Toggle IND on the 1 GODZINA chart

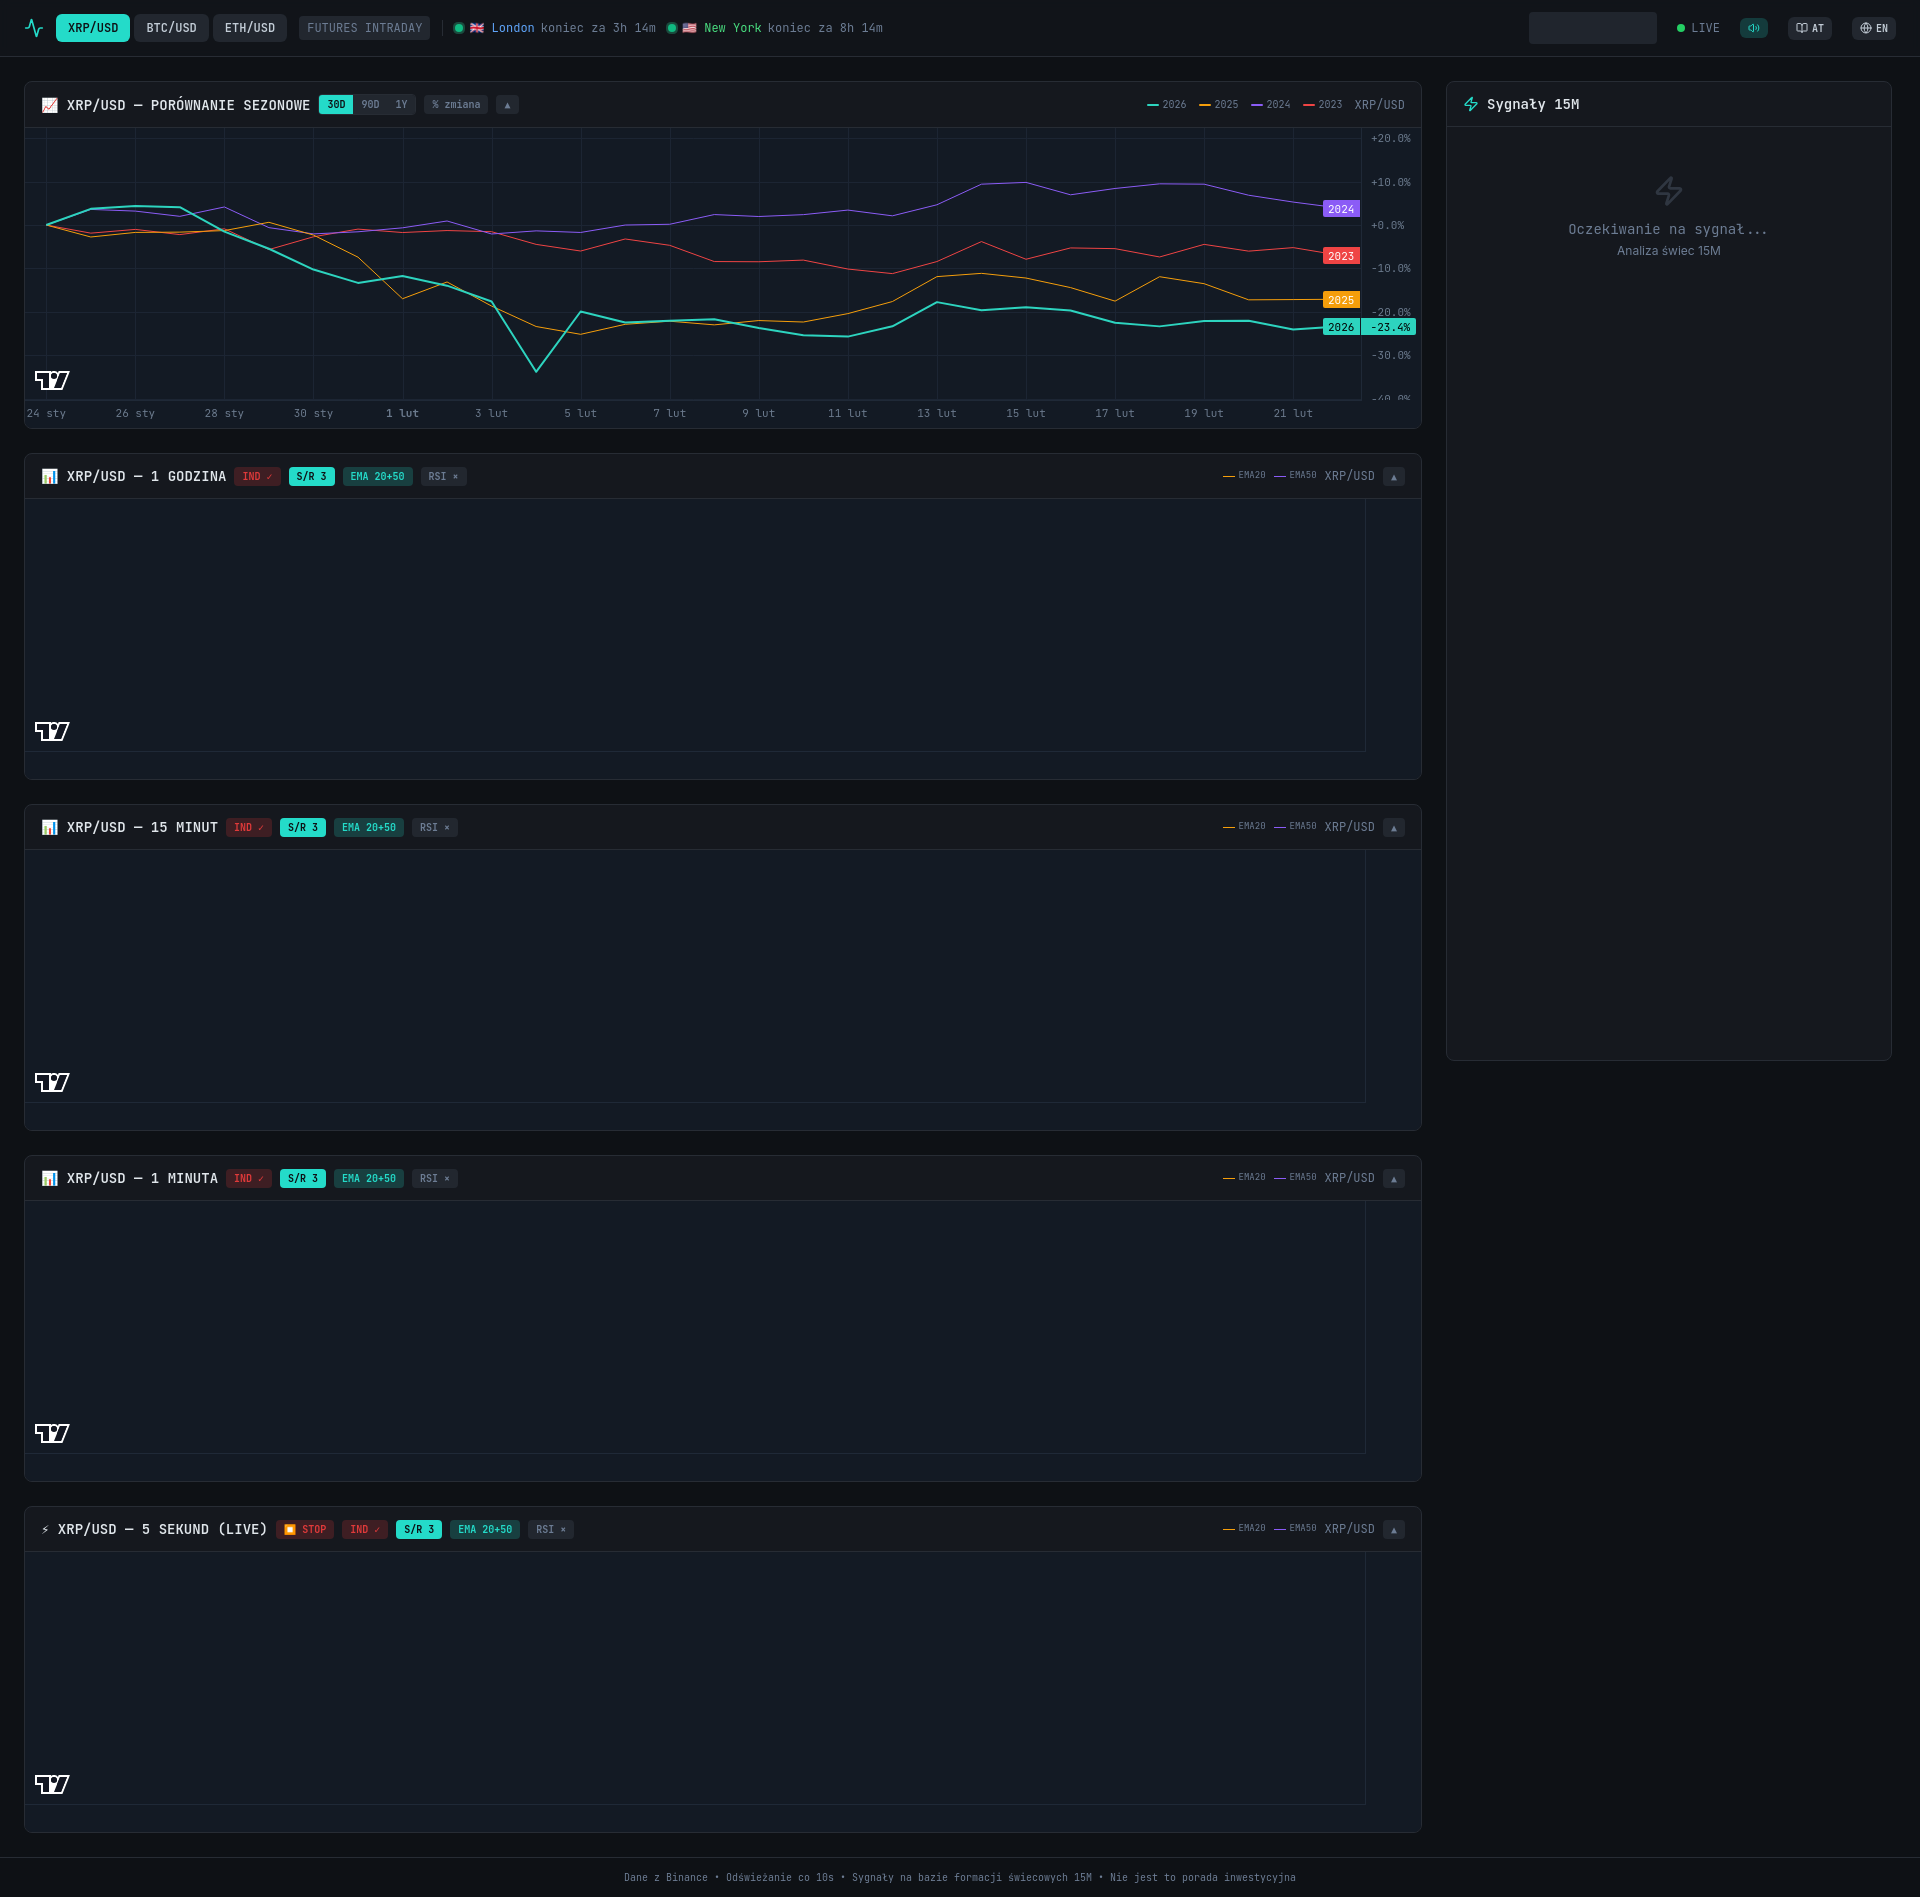[x=257, y=476]
